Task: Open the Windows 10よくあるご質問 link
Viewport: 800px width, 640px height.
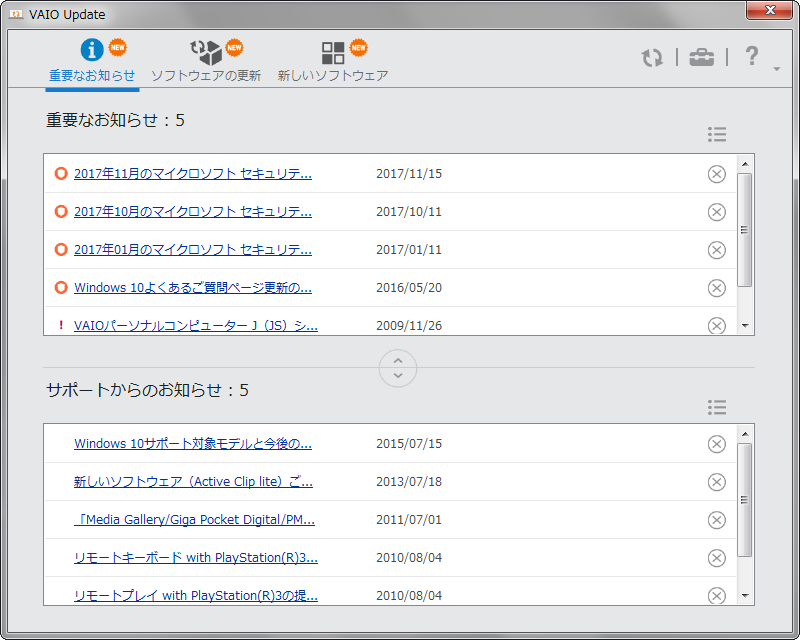Action: [193, 288]
